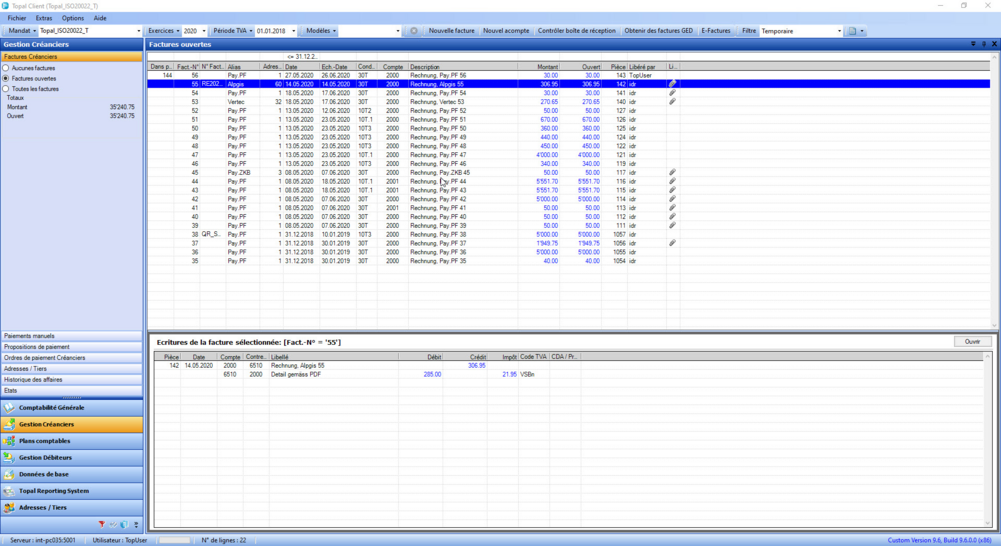The image size is (1001, 546).
Task: Click the invoice list vertical scrollbar
Action: coord(994,190)
